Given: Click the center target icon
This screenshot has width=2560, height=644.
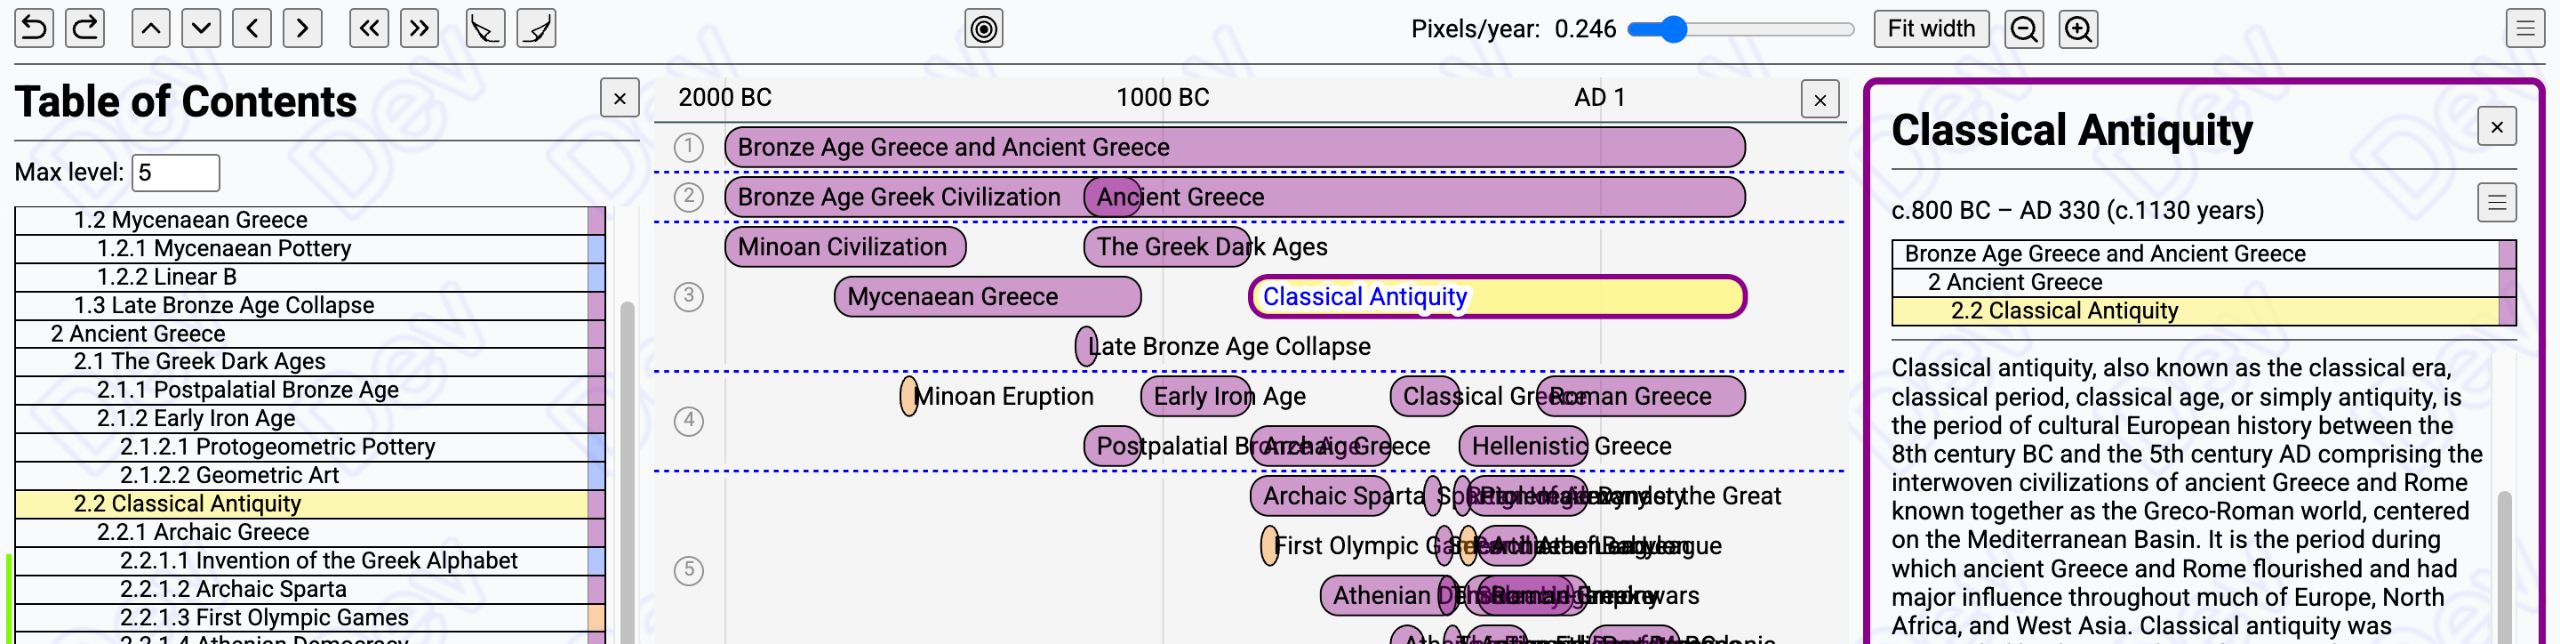Looking at the screenshot, I should (x=983, y=29).
